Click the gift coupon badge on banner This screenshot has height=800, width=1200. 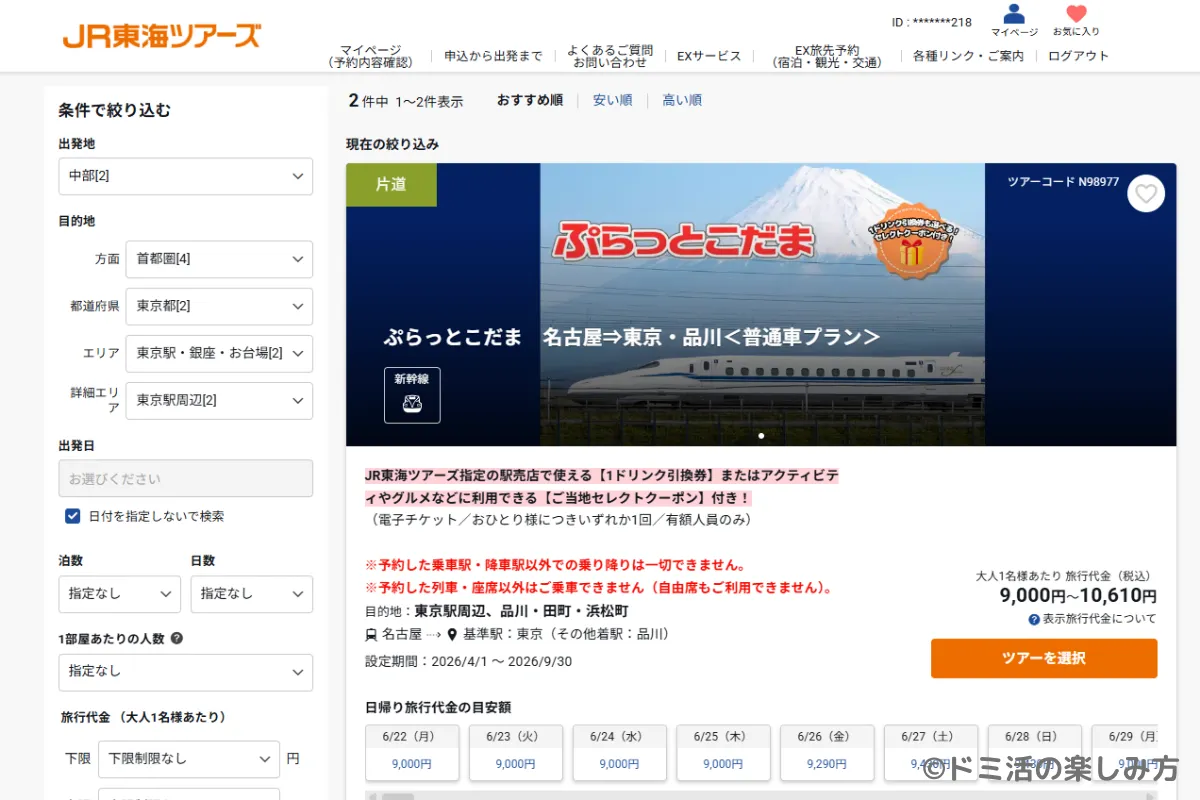point(911,241)
